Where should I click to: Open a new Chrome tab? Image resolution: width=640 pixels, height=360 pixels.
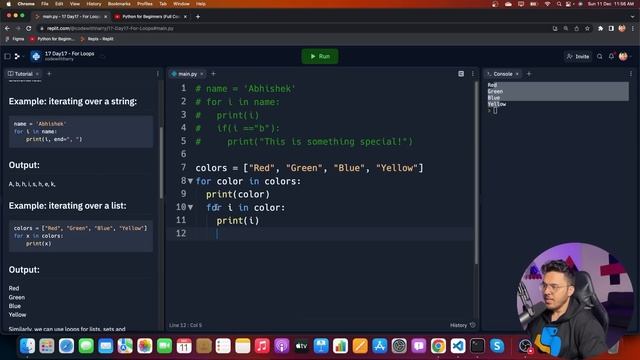pos(198,17)
